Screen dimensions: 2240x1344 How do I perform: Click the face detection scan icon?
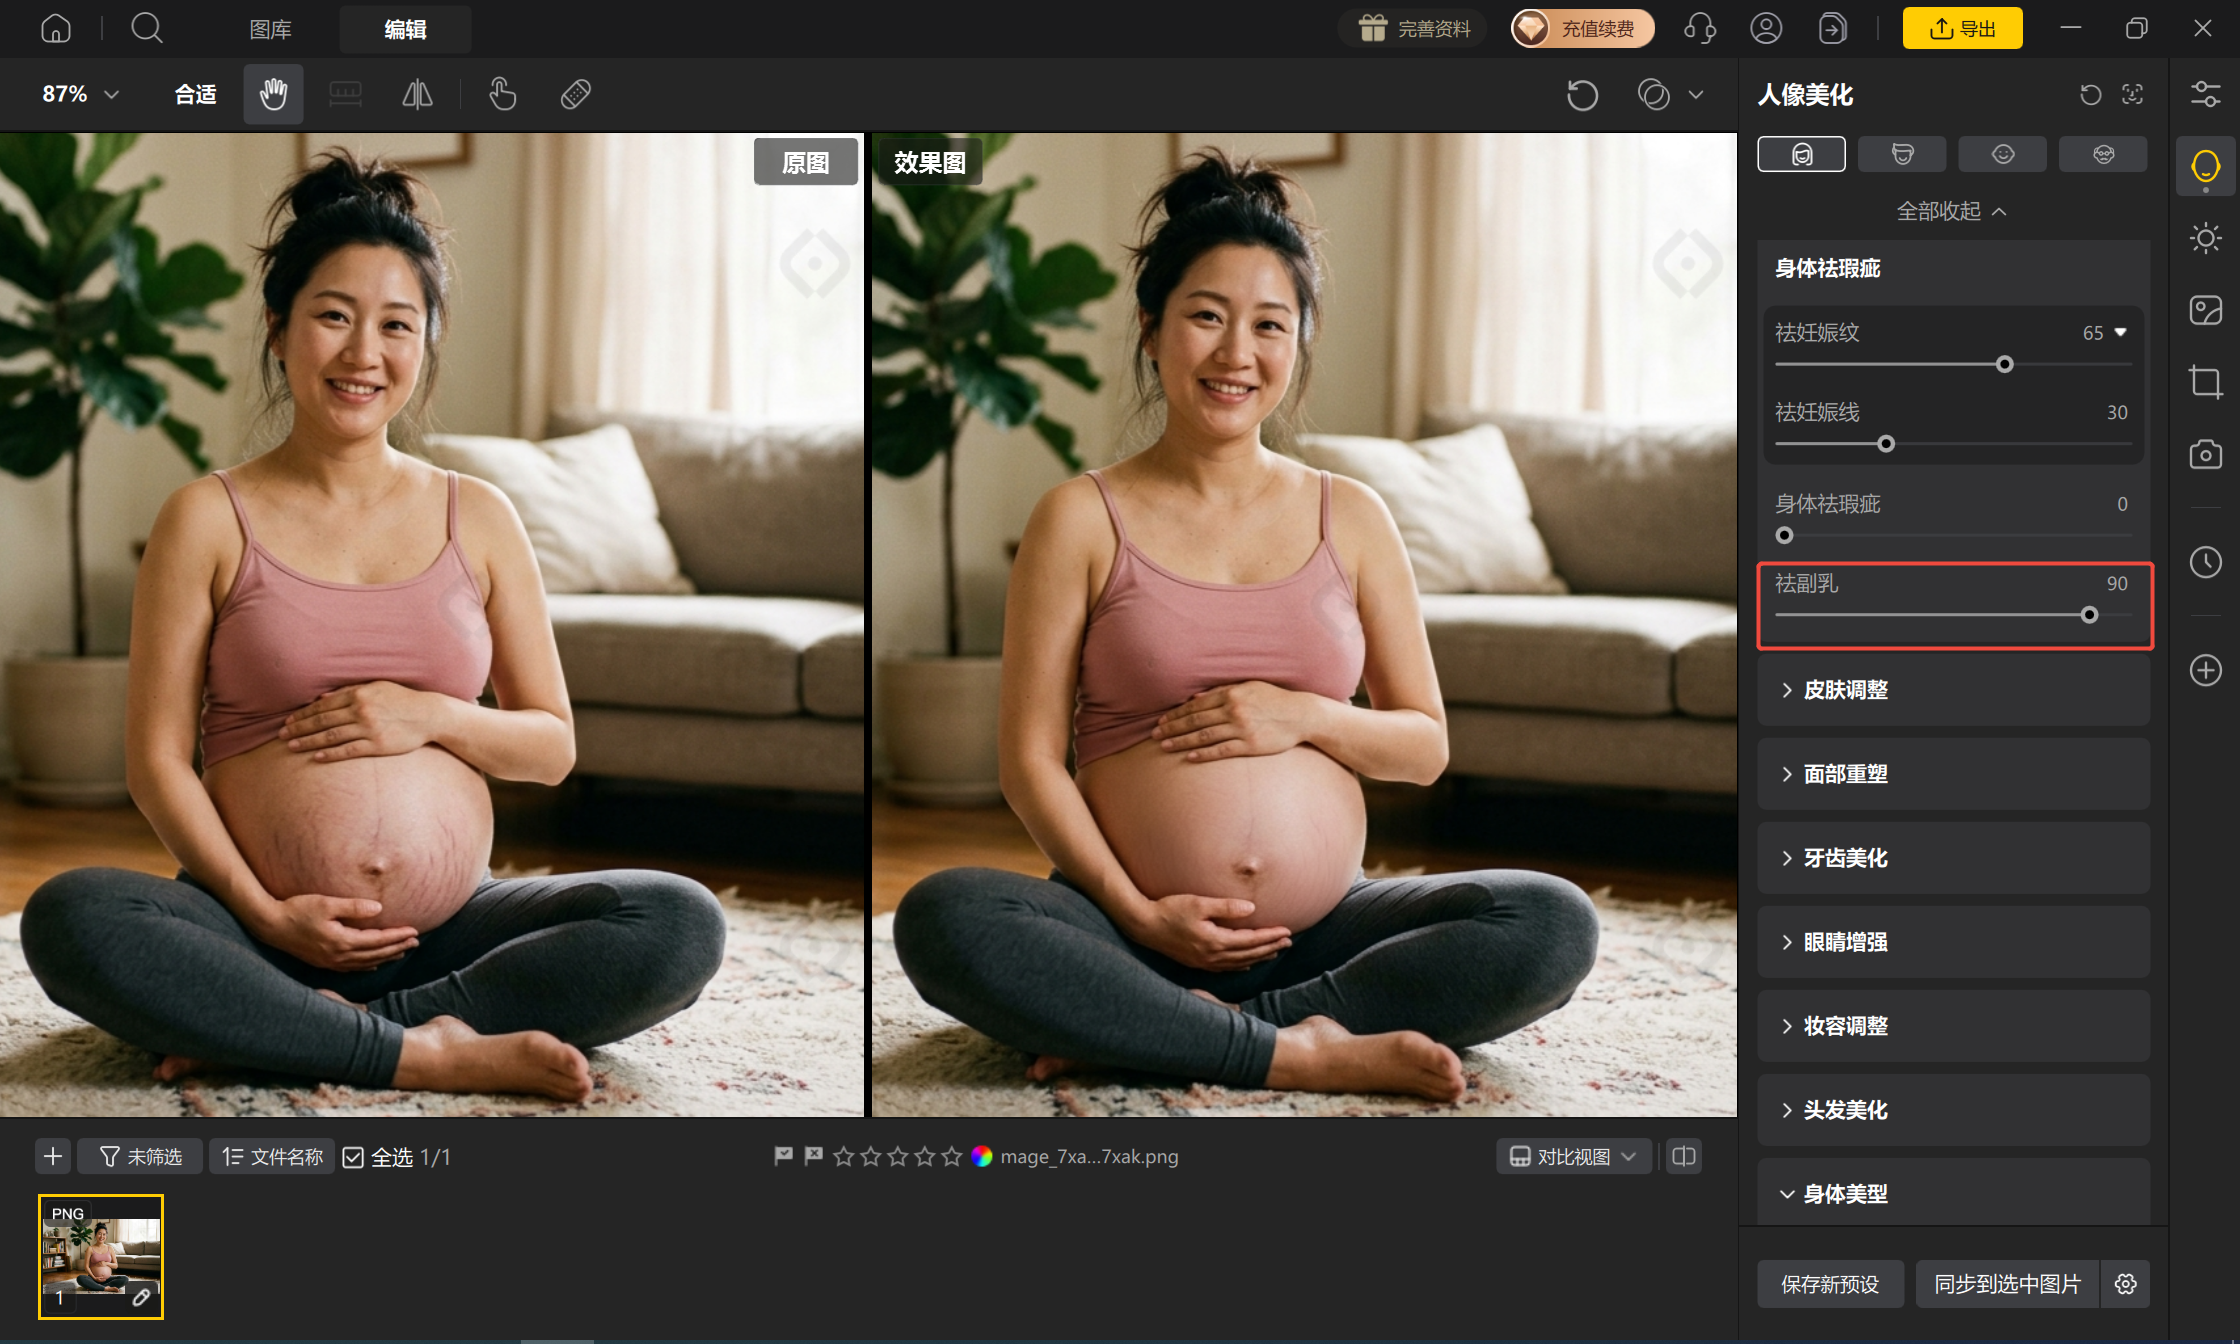[2132, 94]
